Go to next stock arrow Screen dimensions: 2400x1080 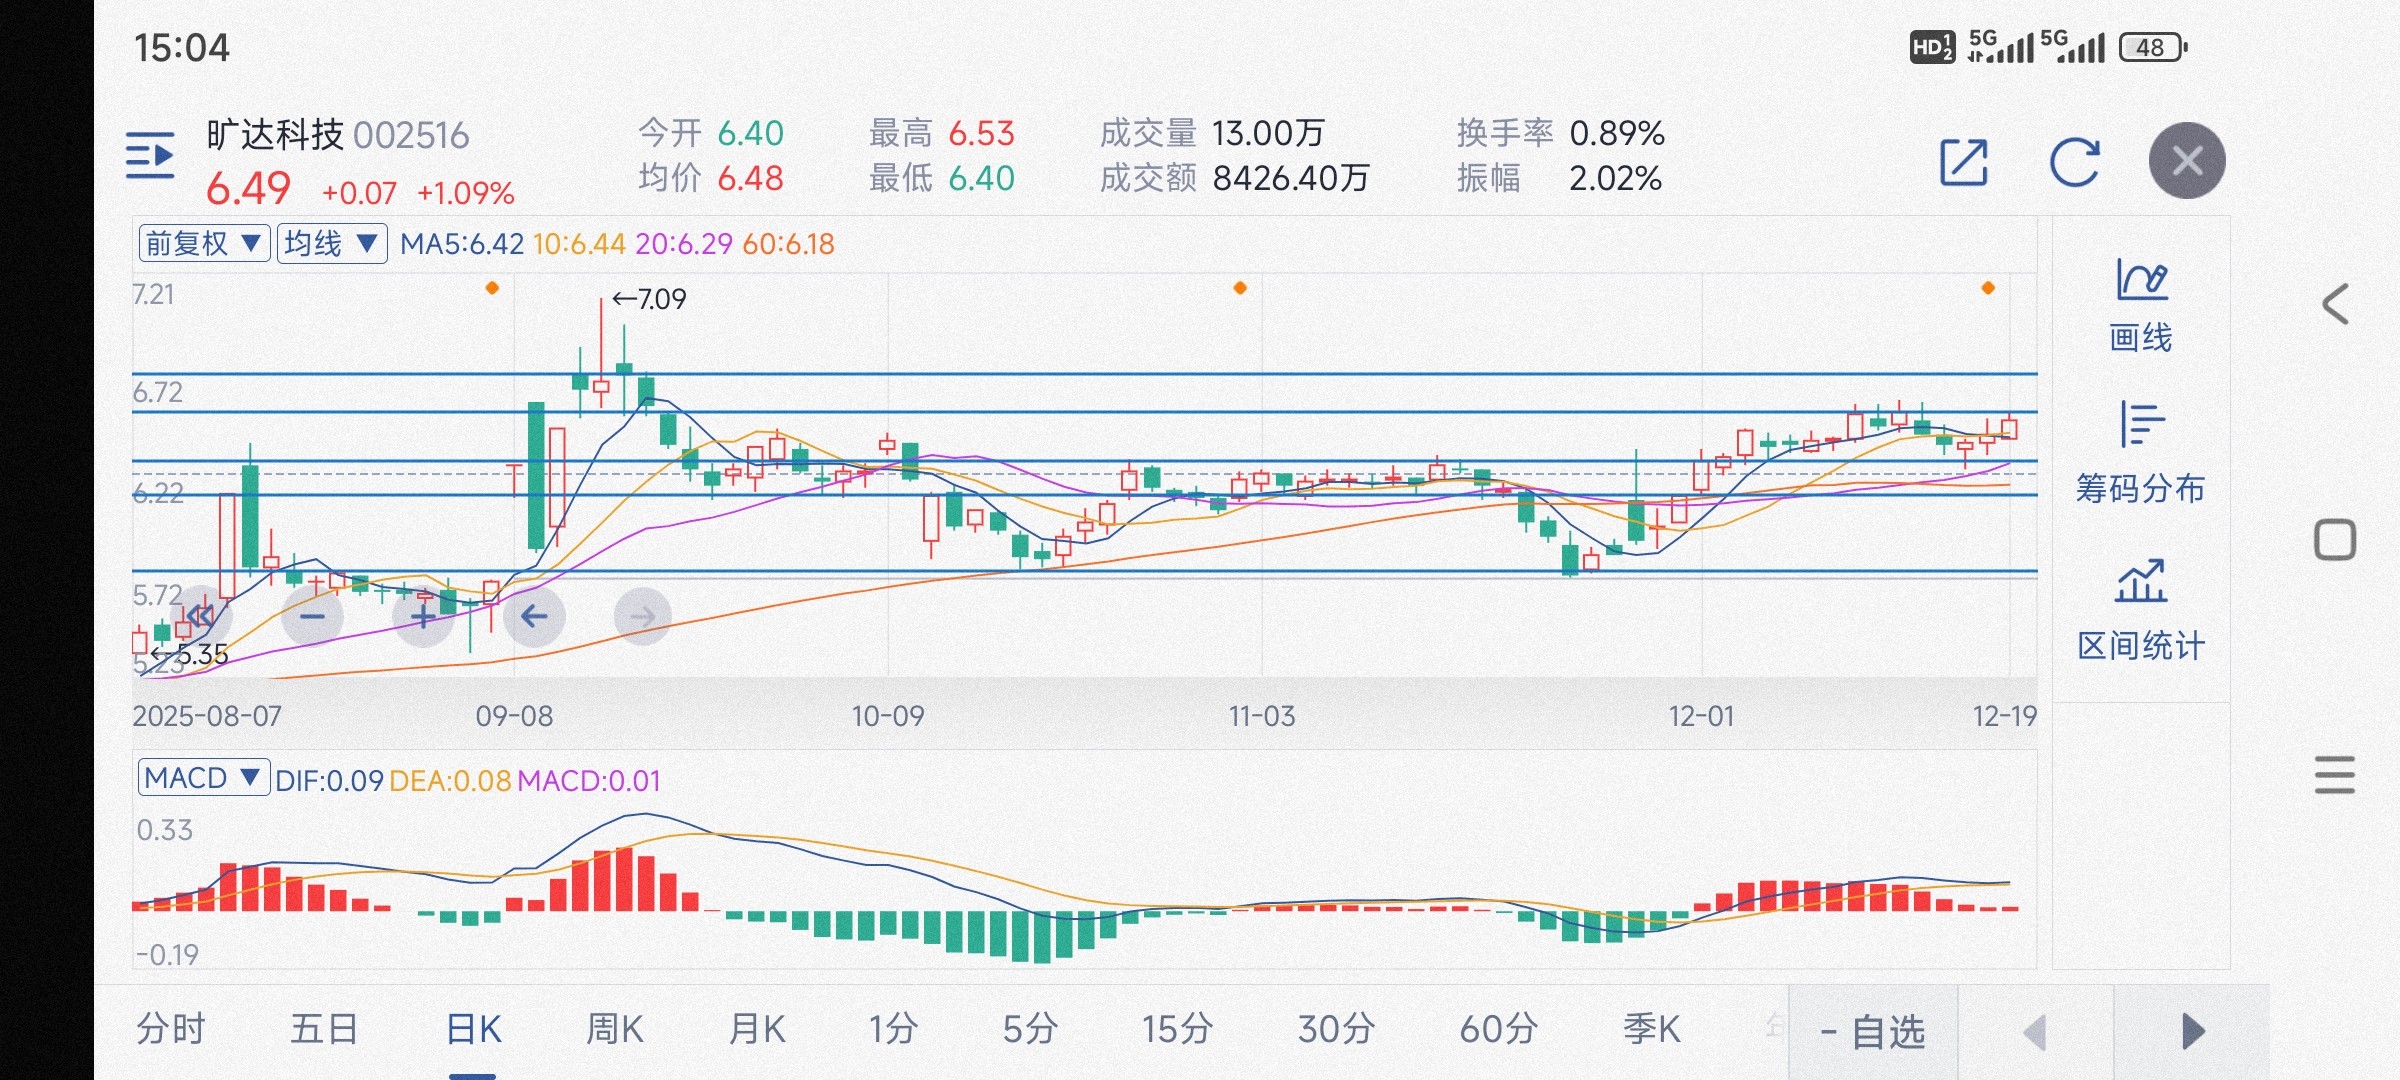coord(2192,1031)
